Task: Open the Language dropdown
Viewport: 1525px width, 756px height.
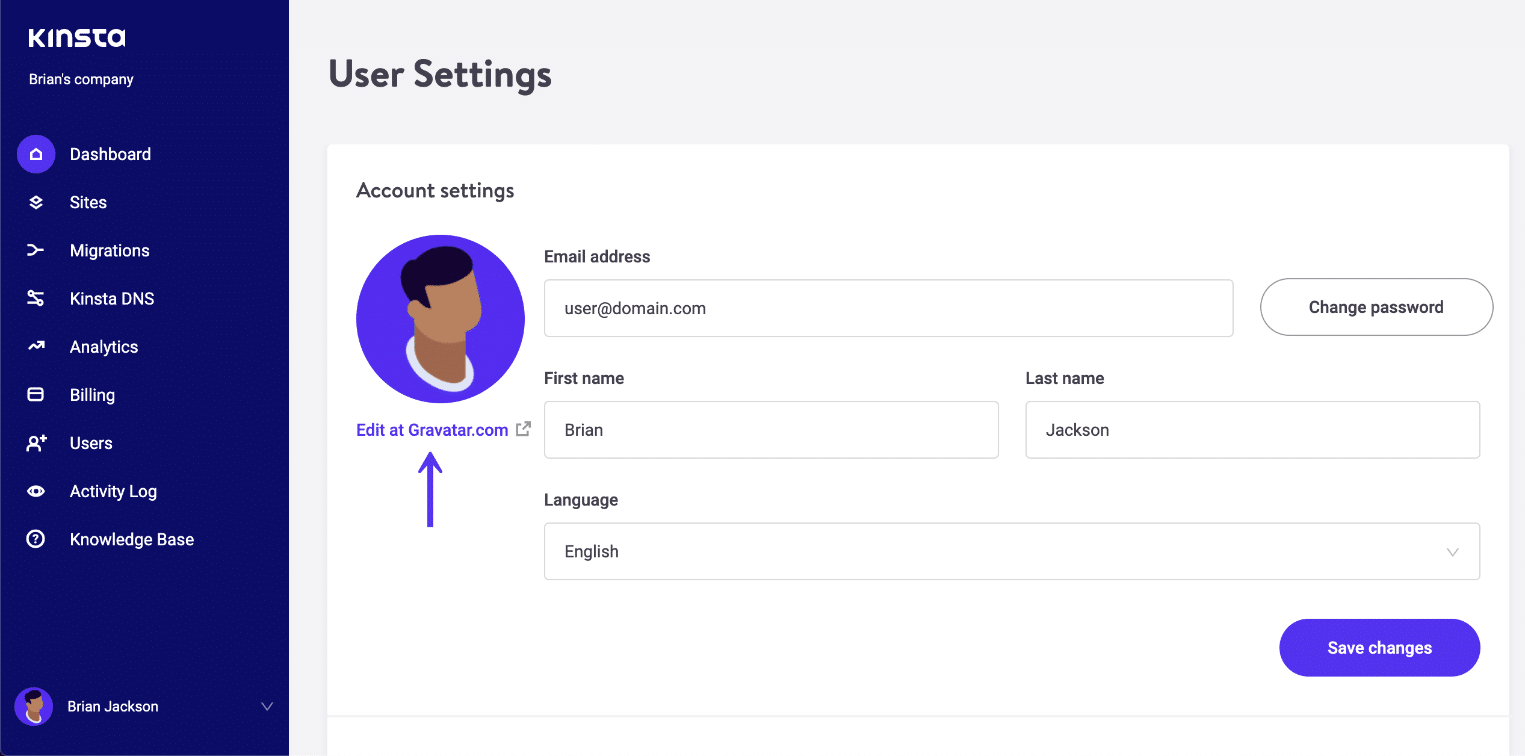Action: click(x=1011, y=551)
